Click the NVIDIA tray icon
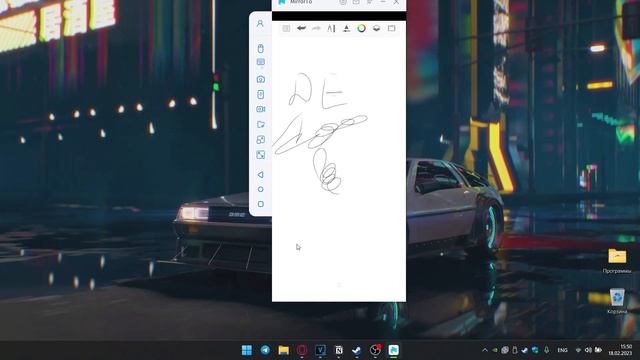 point(495,350)
